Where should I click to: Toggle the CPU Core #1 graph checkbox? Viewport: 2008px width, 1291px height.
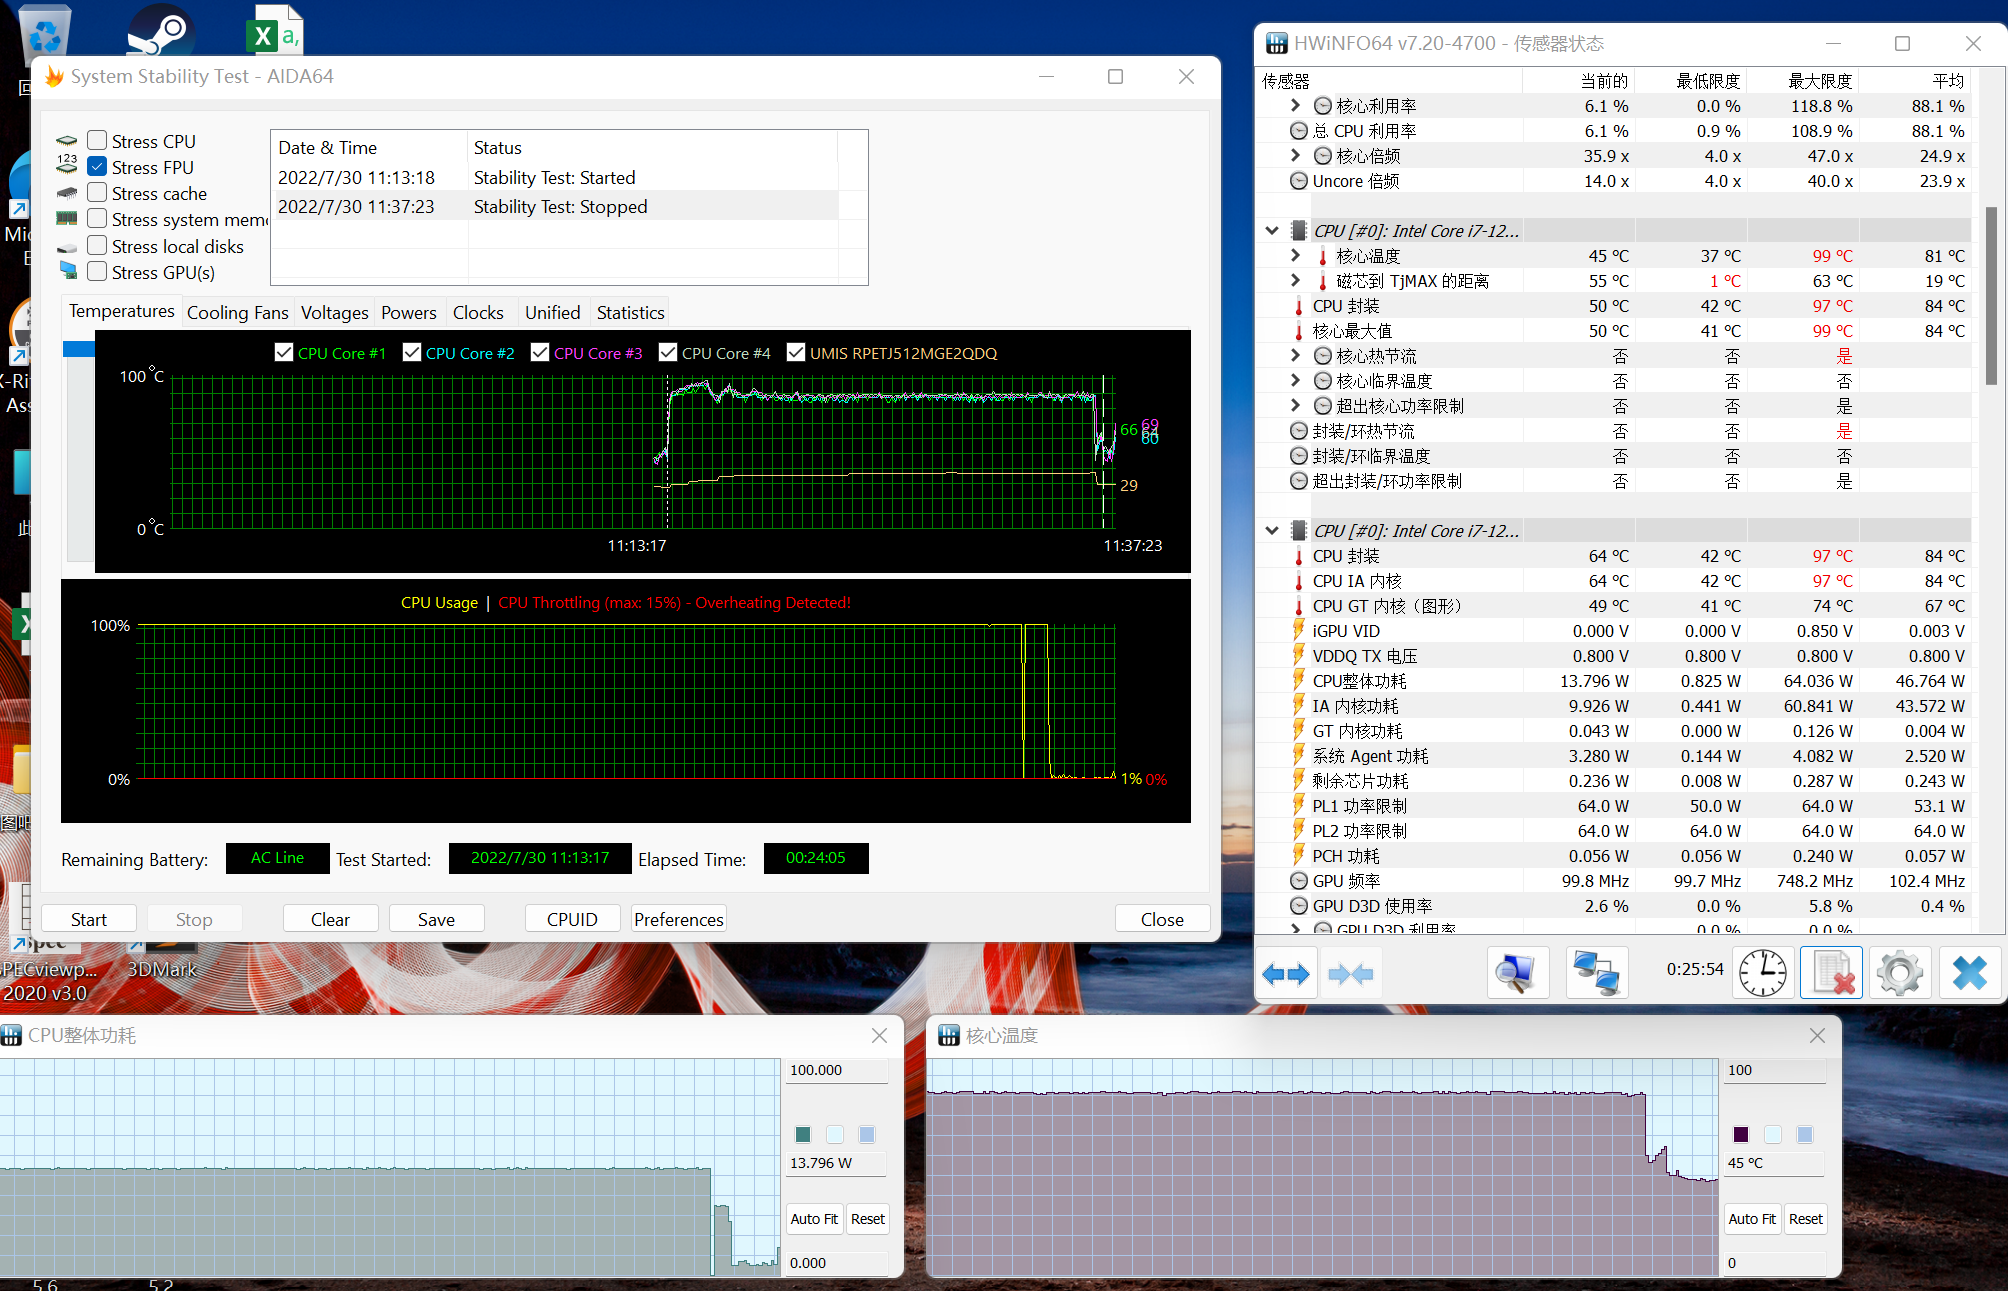pyautogui.click(x=284, y=352)
